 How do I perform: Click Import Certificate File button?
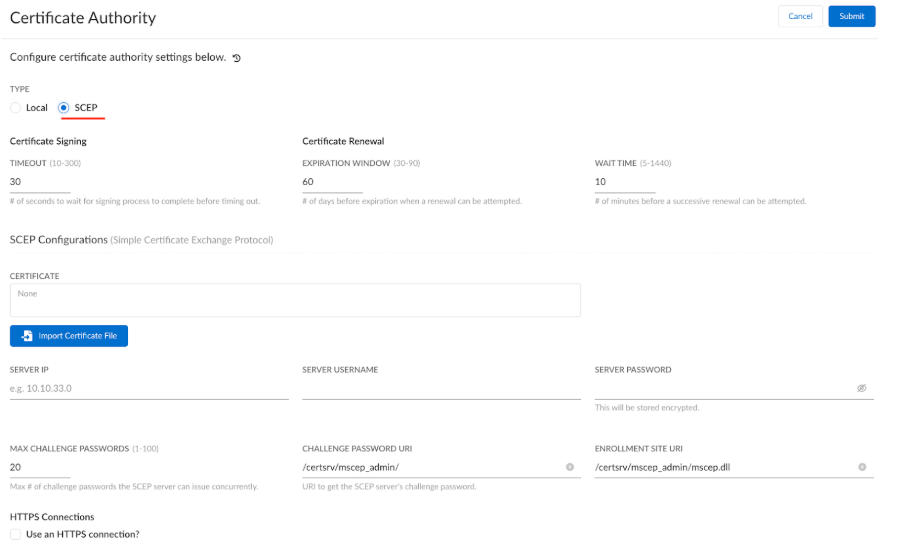(69, 336)
